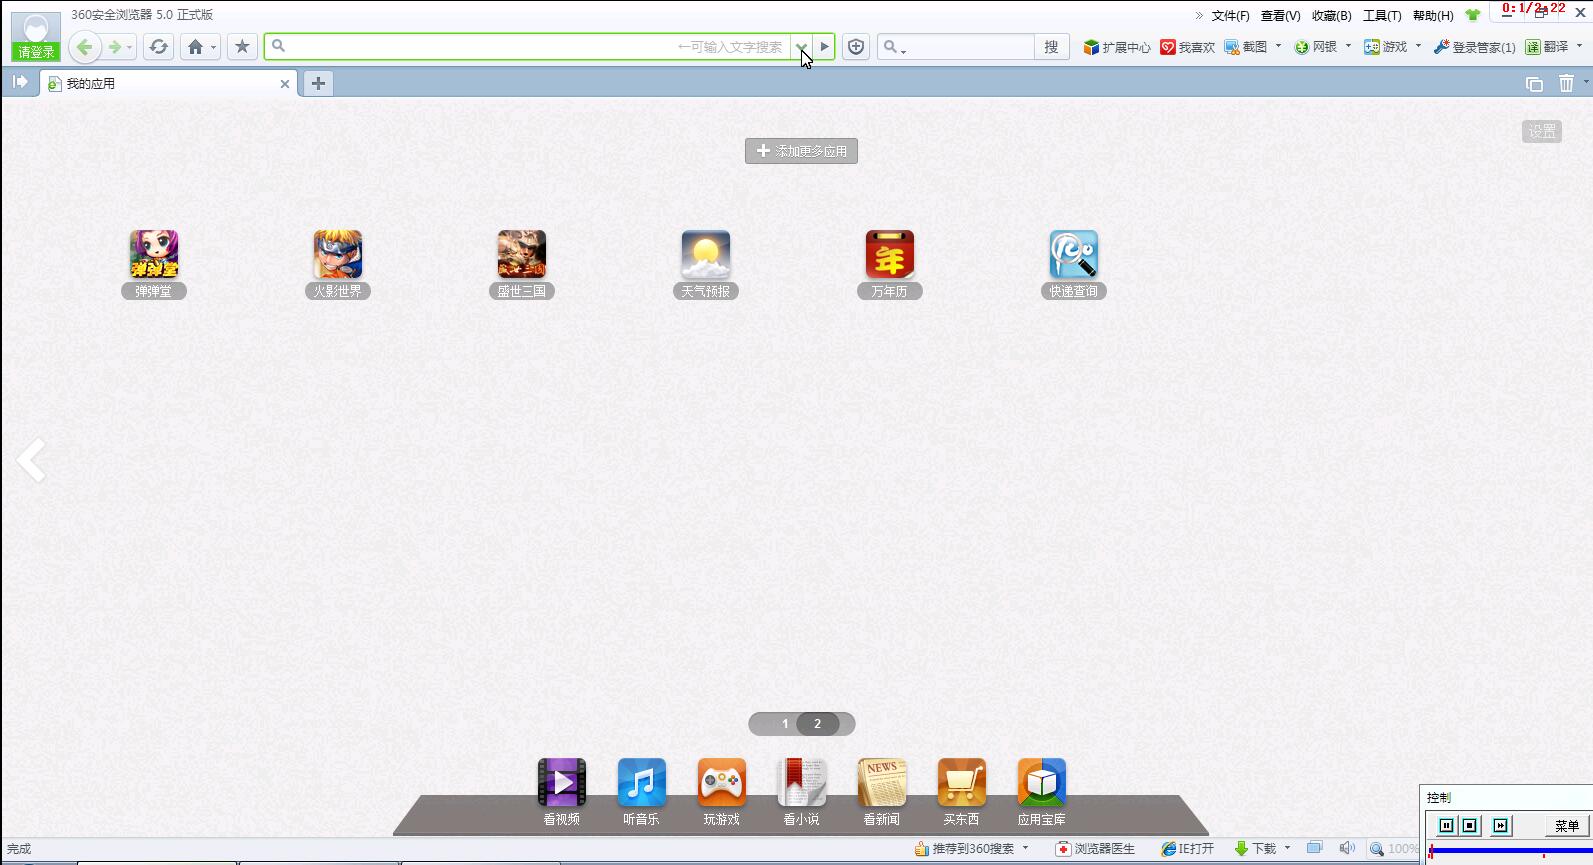This screenshot has height=865, width=1593.
Task: Click the green shirt skin icon
Action: pos(1472,15)
